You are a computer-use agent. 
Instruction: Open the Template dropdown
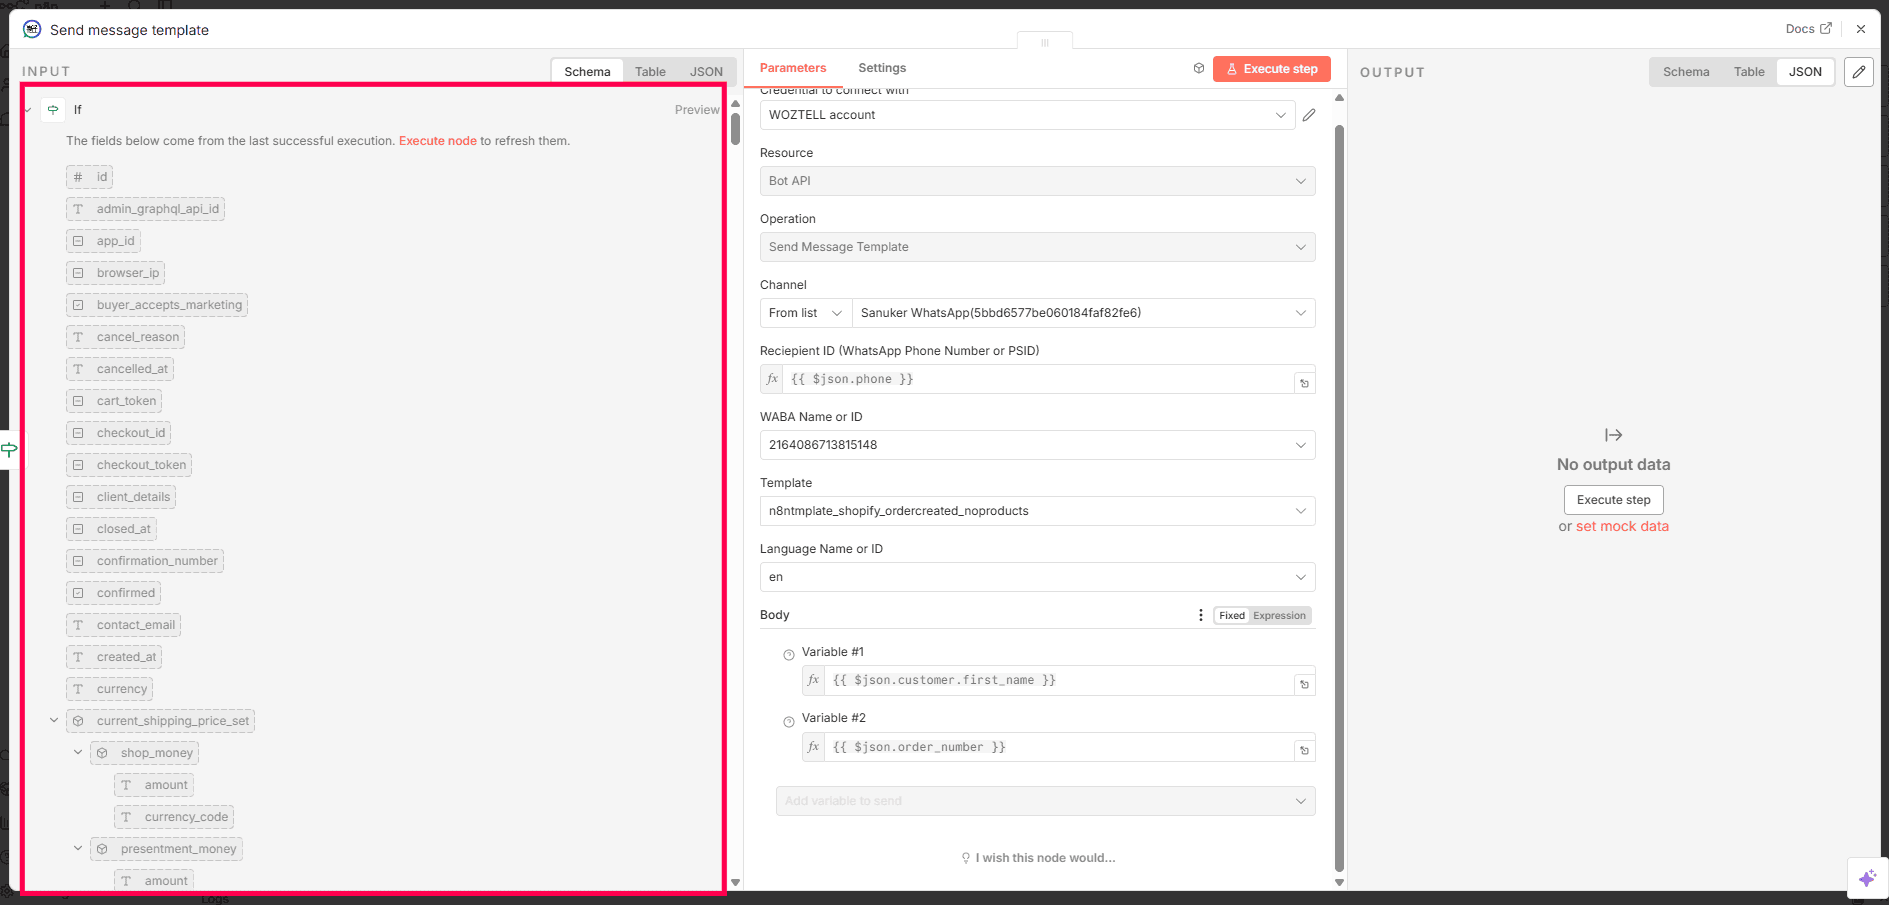pos(1037,511)
